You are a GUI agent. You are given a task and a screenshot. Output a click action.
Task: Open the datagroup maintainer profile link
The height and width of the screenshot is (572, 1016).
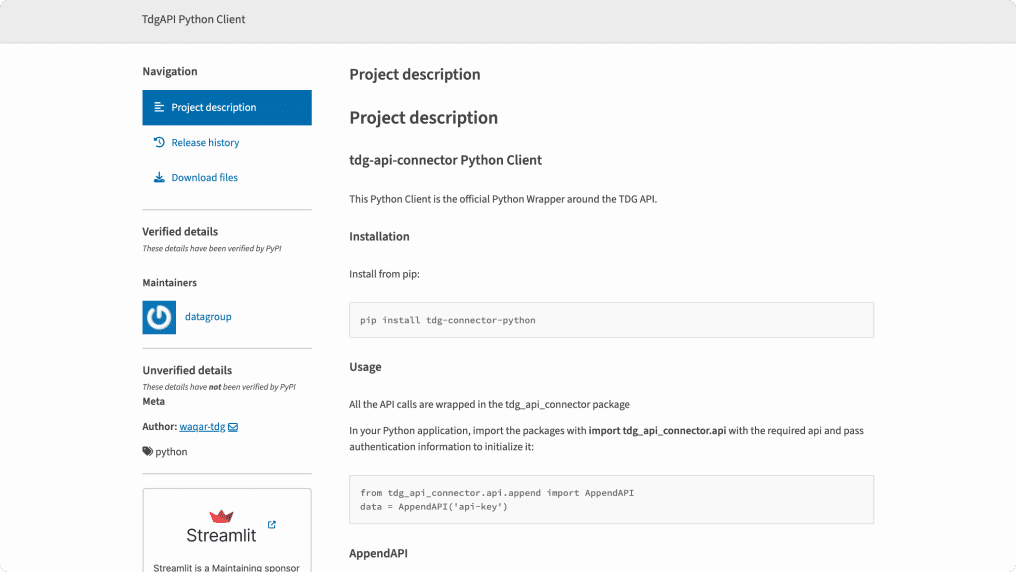[208, 317]
